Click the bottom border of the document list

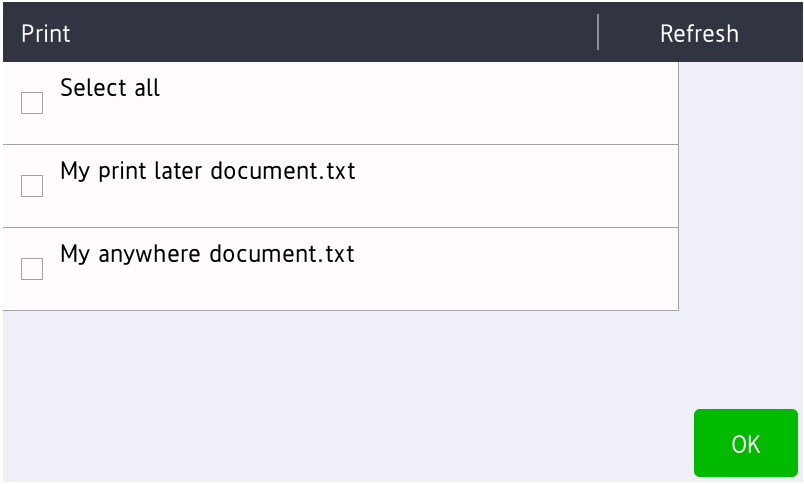click(340, 310)
